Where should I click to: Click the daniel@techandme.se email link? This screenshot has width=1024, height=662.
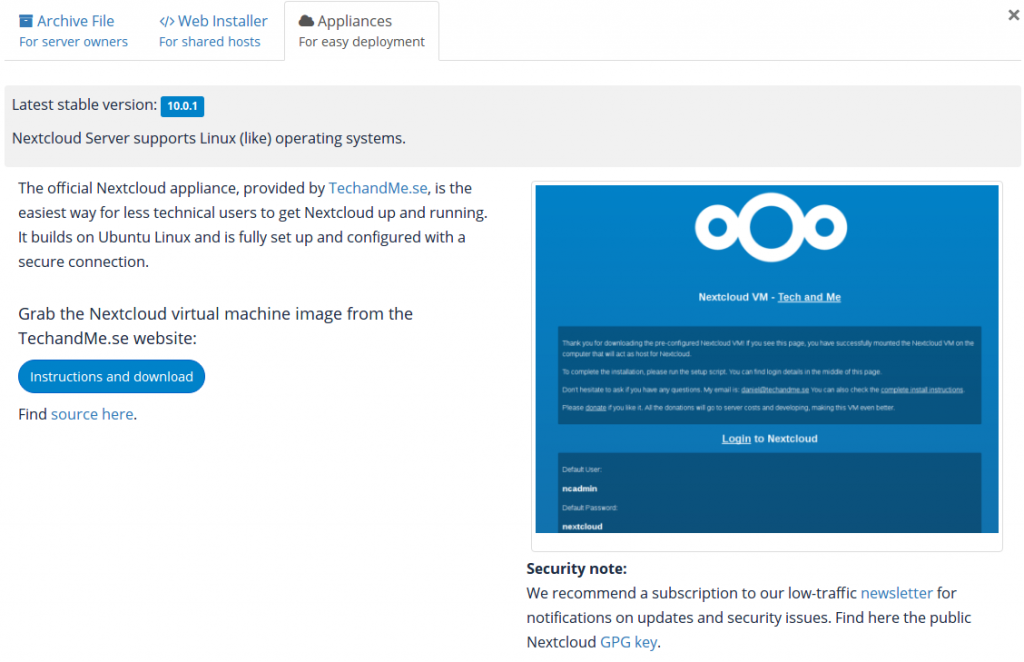[x=775, y=390]
